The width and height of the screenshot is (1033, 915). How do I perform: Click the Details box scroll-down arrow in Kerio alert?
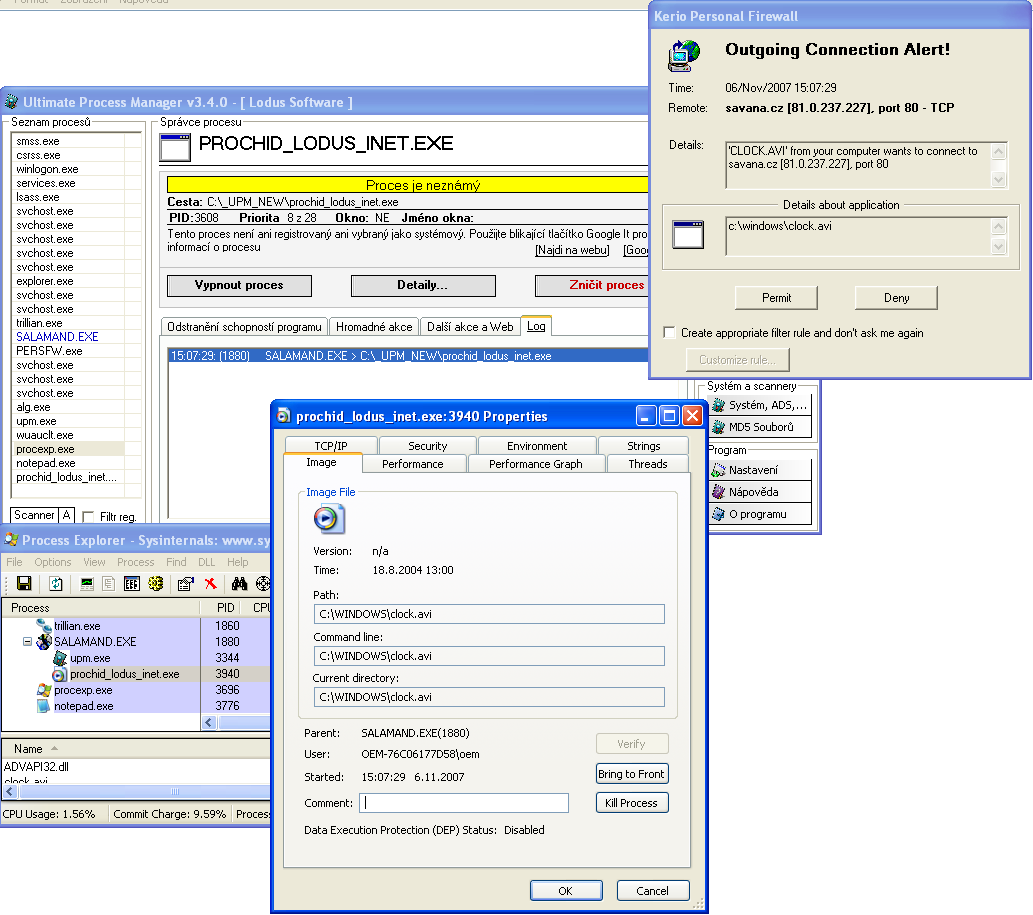tap(999, 179)
